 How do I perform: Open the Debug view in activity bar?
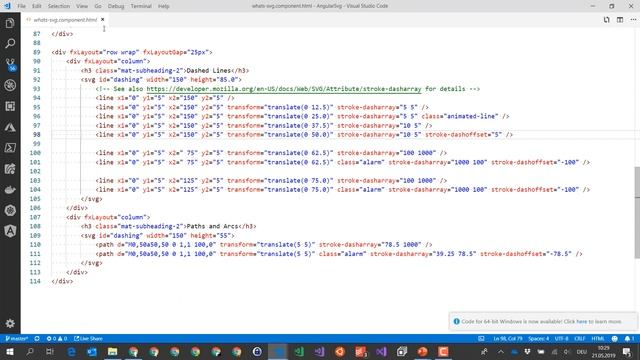[10, 85]
